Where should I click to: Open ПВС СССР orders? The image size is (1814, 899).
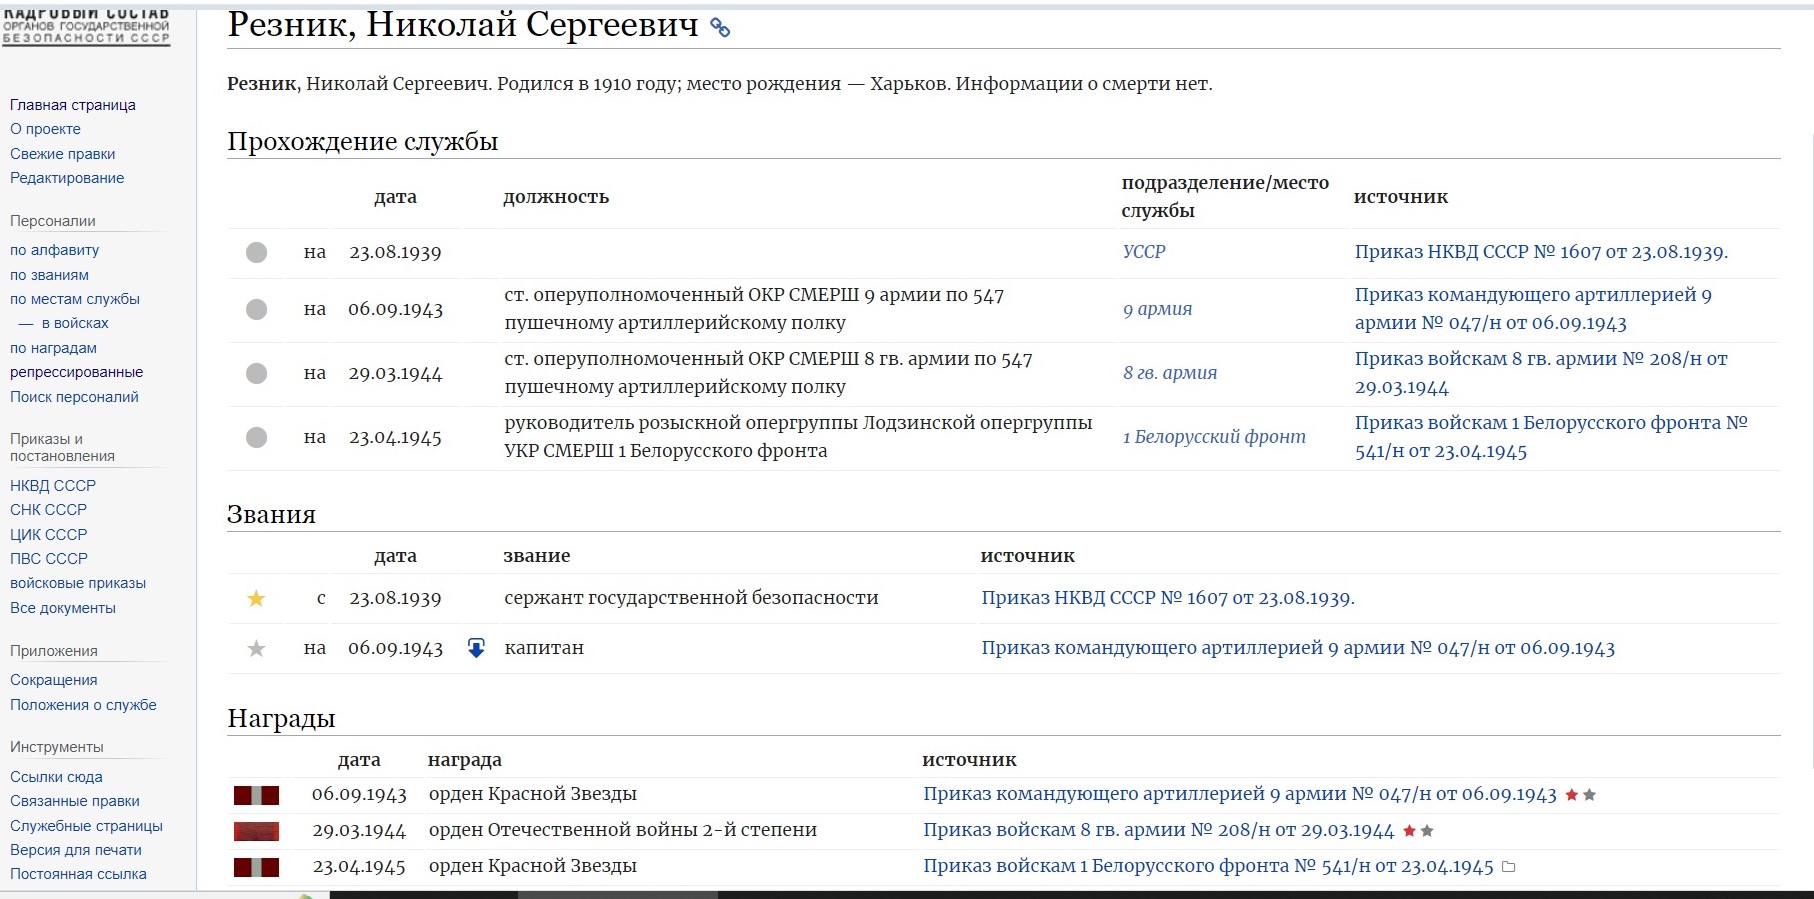[x=49, y=559]
